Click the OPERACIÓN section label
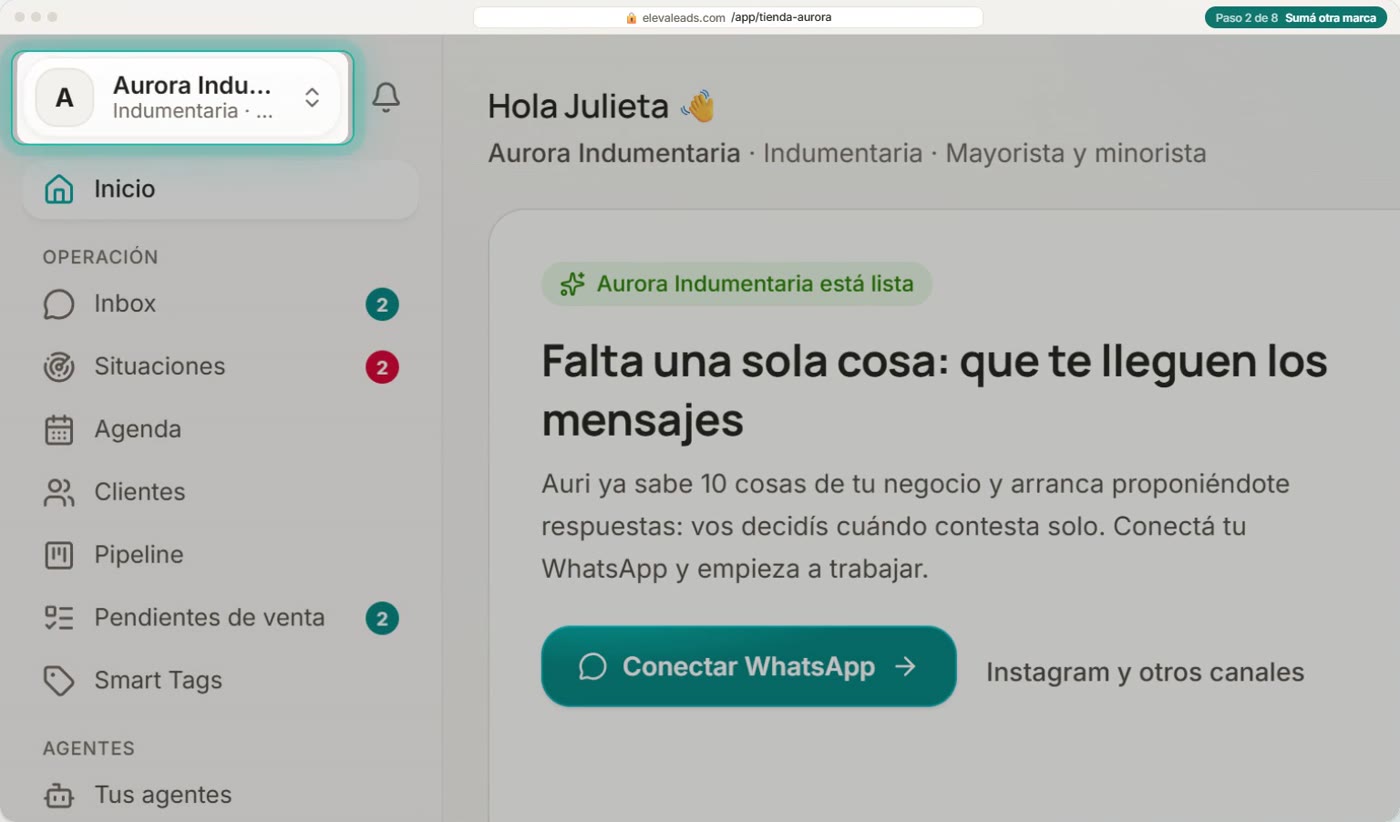The height and width of the screenshot is (822, 1400). click(x=100, y=257)
